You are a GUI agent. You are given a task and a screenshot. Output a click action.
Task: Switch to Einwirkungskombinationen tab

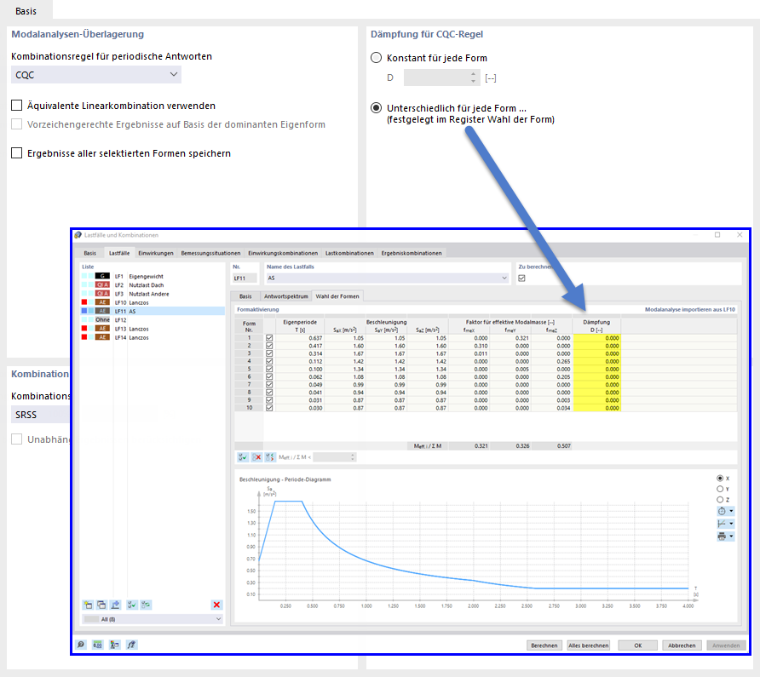(x=283, y=253)
